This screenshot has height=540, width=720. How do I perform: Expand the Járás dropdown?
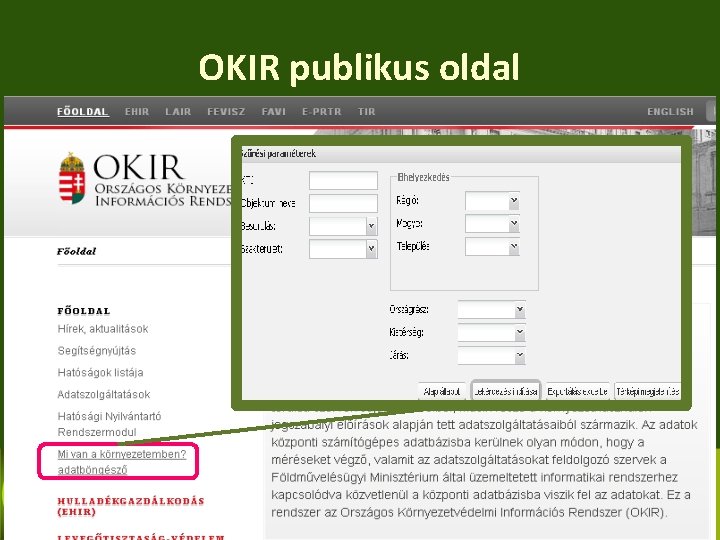pyautogui.click(x=519, y=355)
